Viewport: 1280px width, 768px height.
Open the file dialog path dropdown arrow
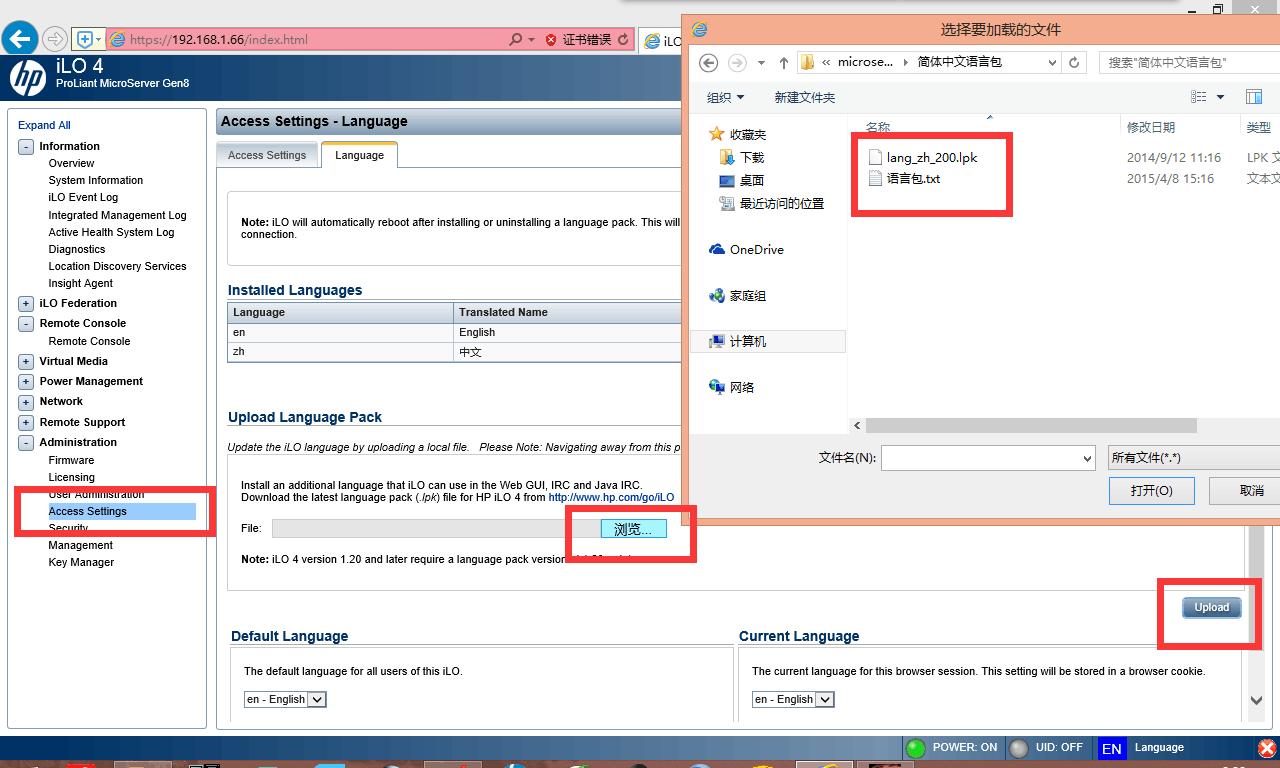coord(1052,62)
